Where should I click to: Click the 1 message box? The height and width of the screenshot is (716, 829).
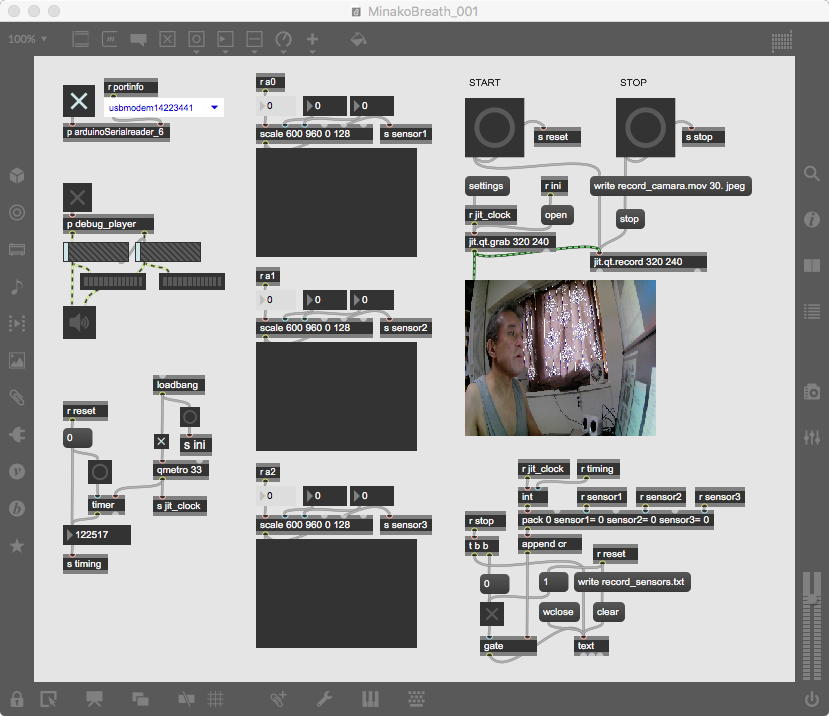(553, 582)
